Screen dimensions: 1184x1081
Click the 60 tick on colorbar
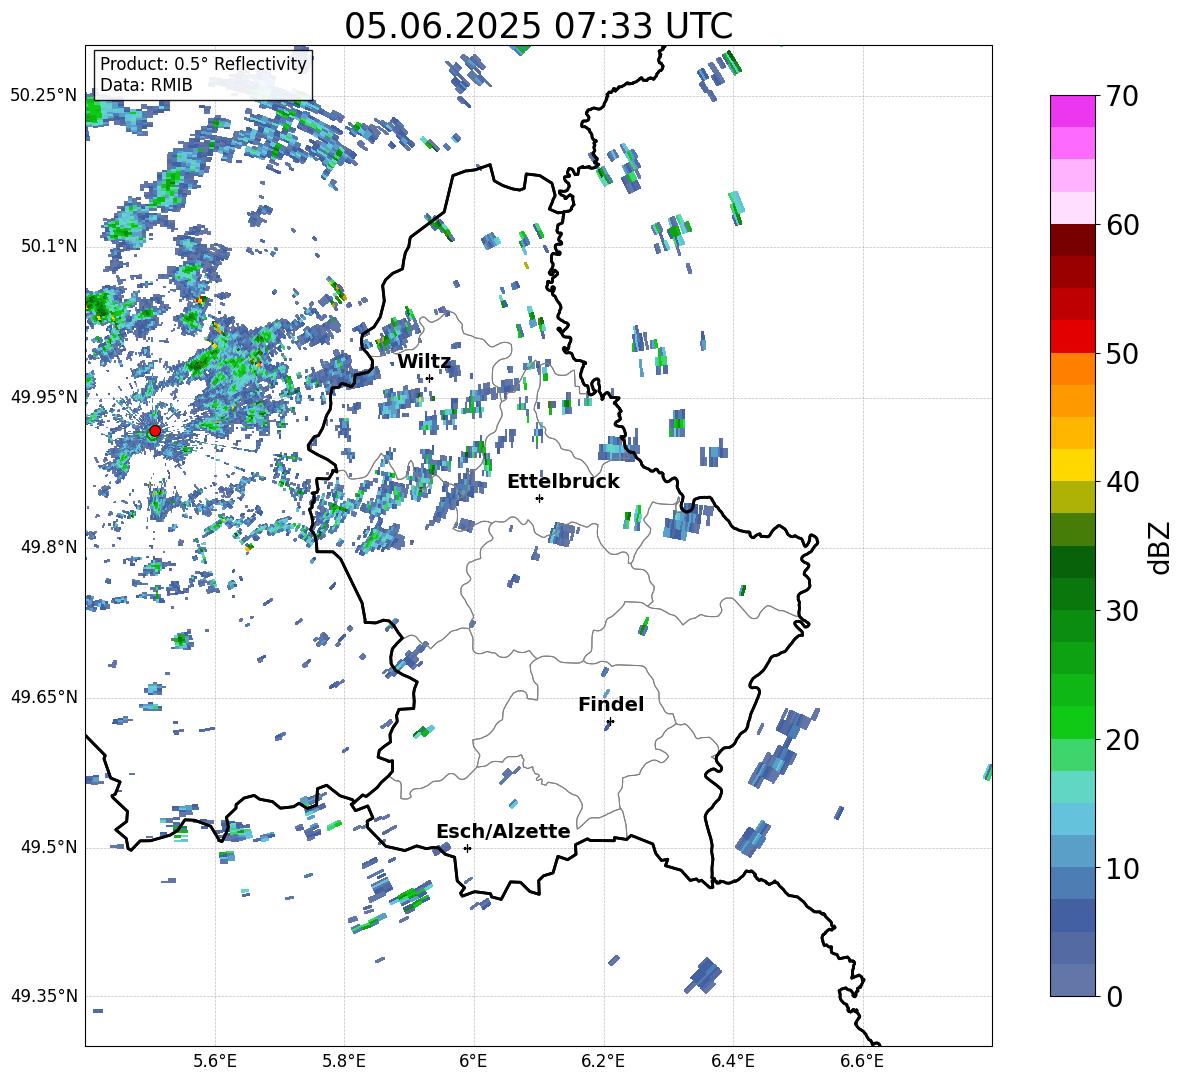click(1122, 225)
